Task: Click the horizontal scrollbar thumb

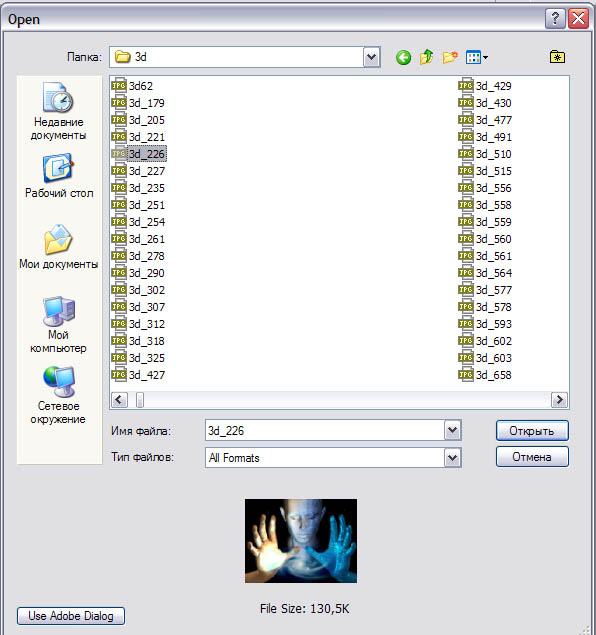Action: click(x=140, y=400)
